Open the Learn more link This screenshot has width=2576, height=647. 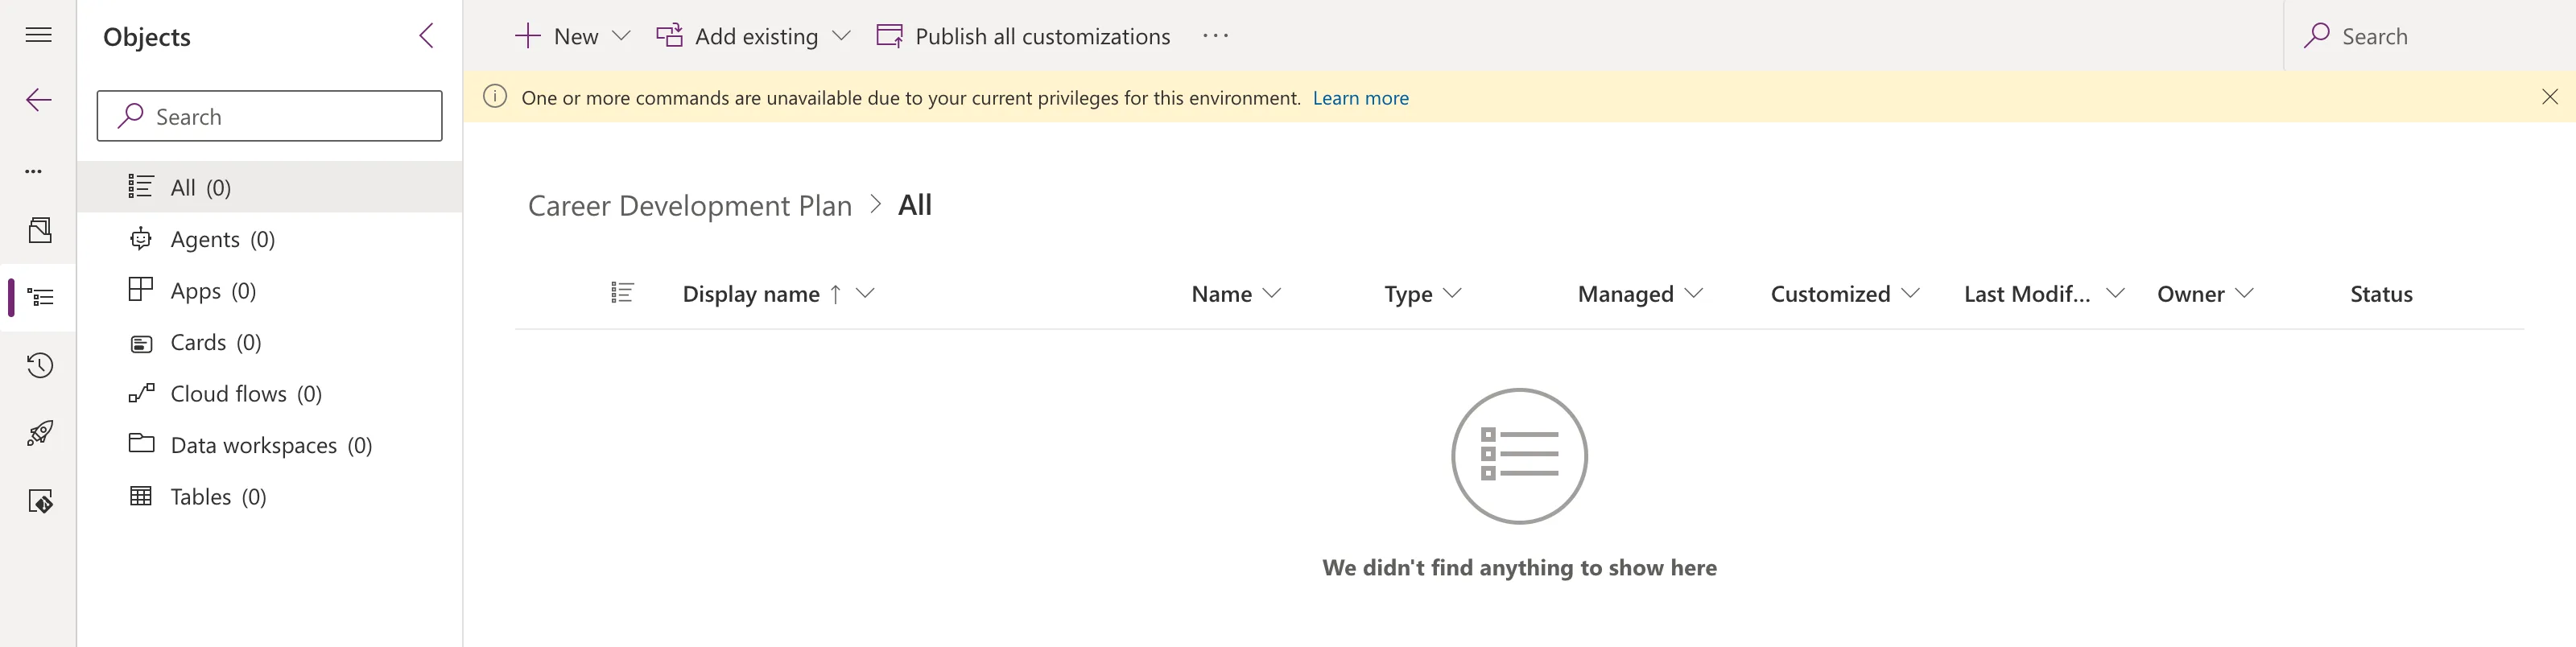point(1360,98)
